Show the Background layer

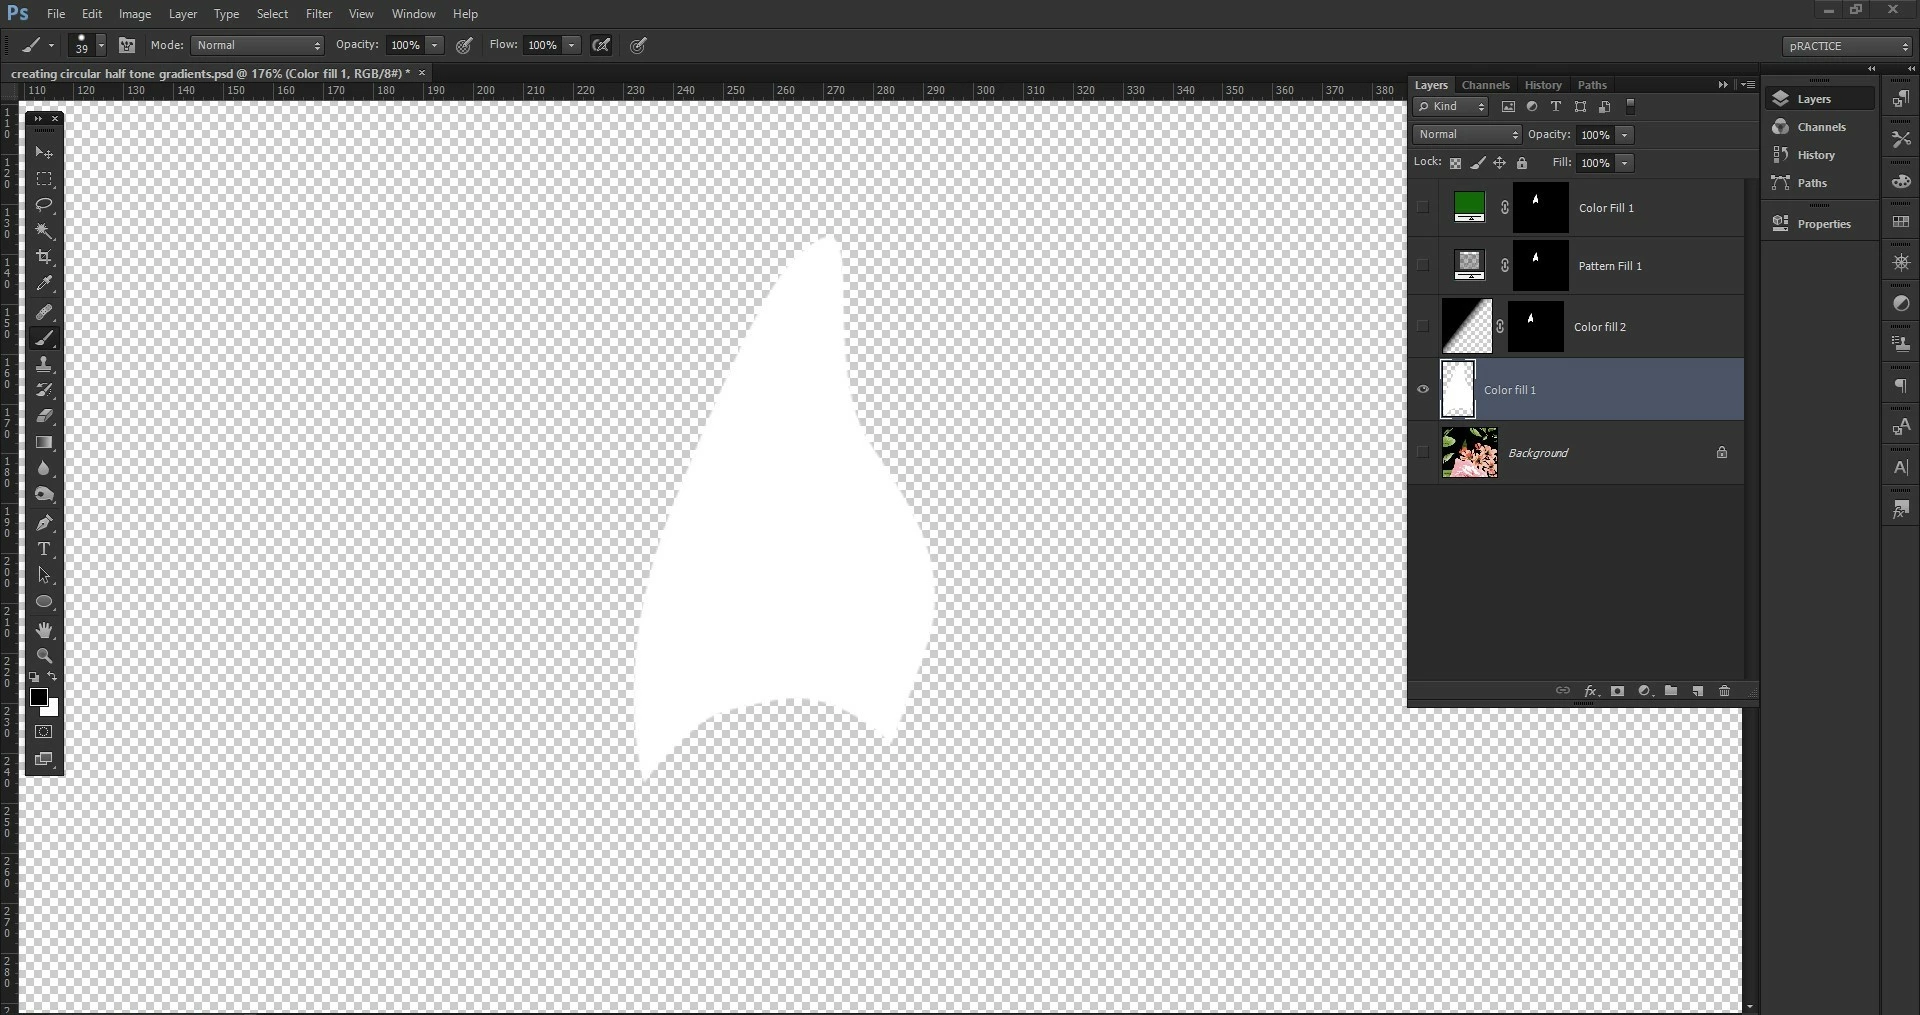(x=1423, y=452)
